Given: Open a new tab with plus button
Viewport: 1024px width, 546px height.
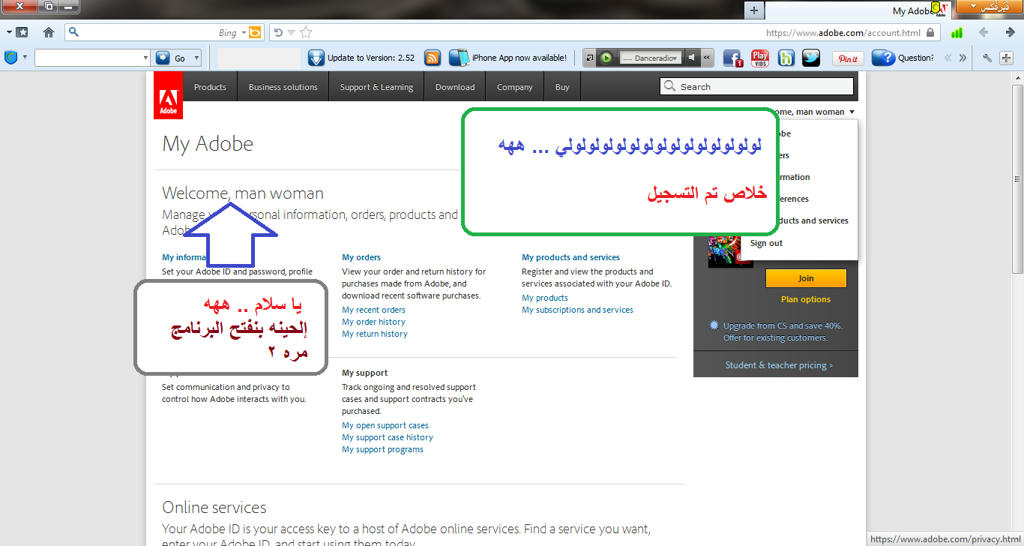Looking at the screenshot, I should pyautogui.click(x=754, y=10).
